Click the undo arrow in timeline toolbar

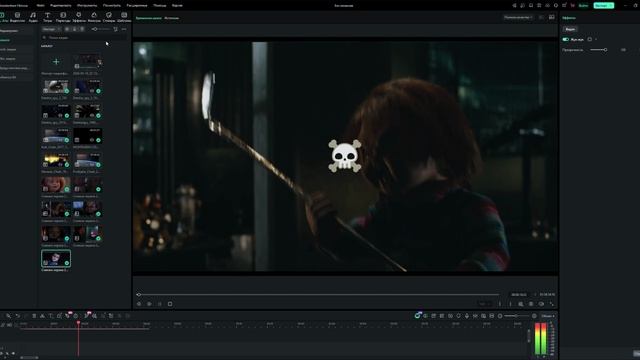[x=18, y=316]
